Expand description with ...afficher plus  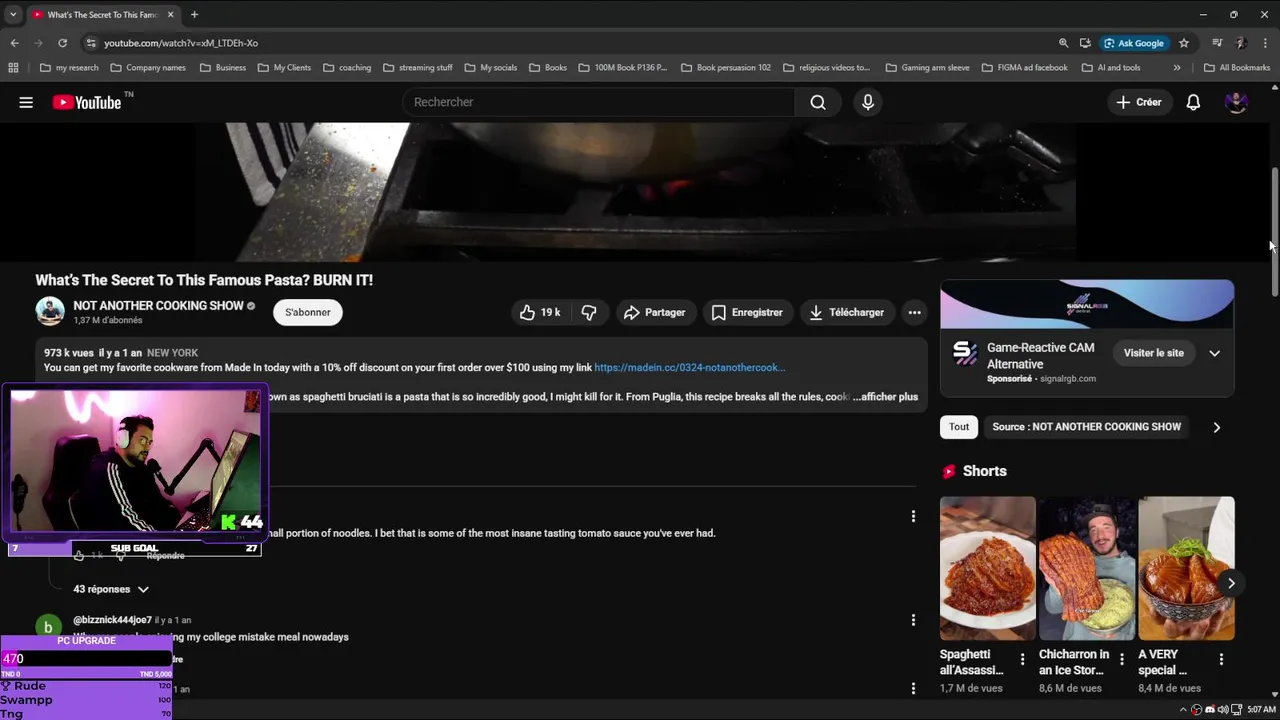pyautogui.click(x=885, y=397)
